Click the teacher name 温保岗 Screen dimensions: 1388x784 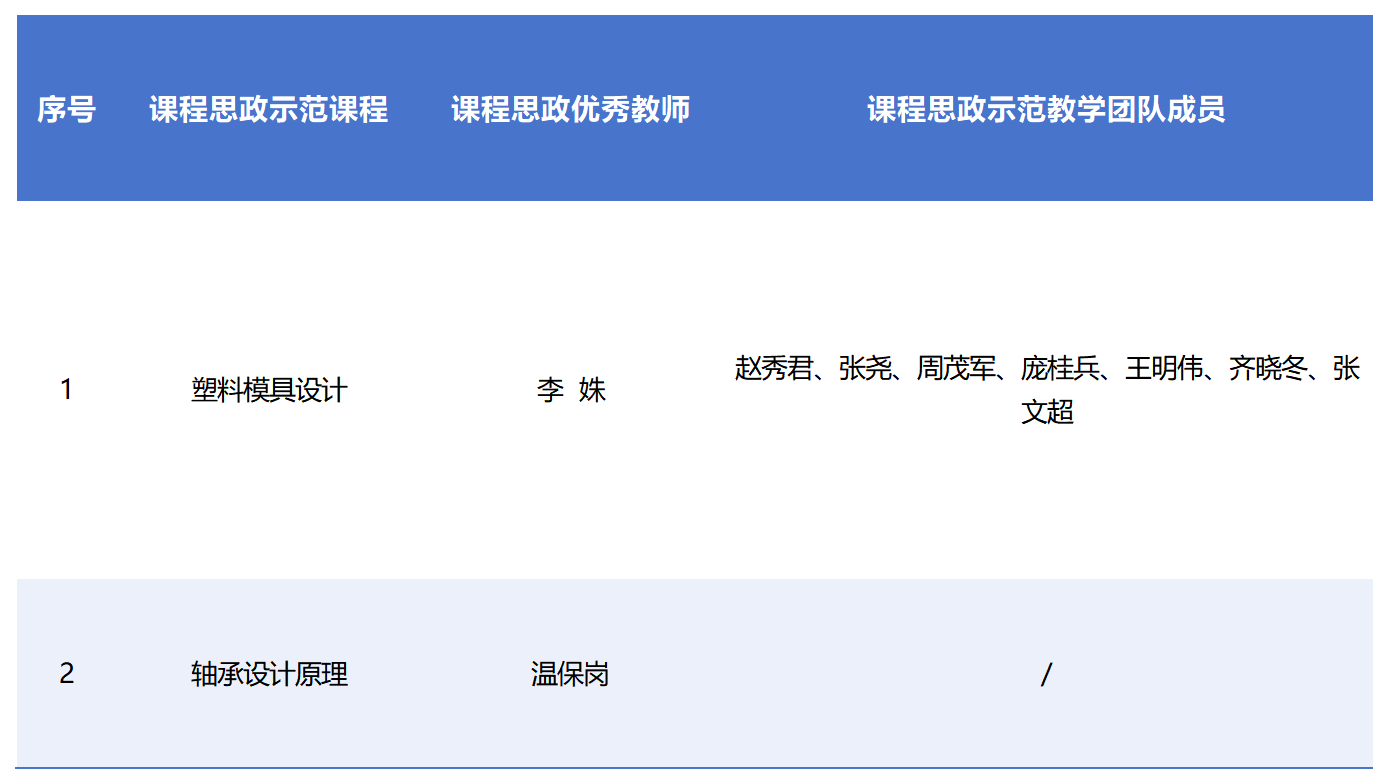tap(570, 674)
